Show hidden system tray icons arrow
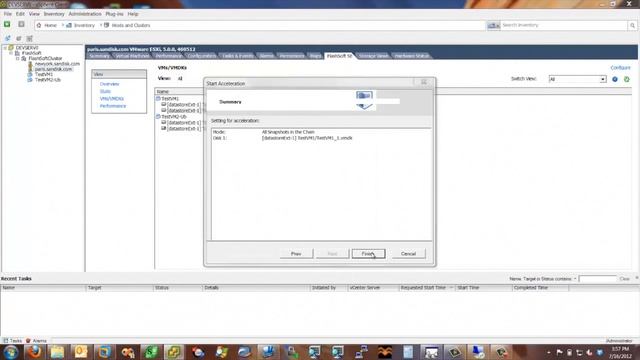Image resolution: width=640 pixels, height=360 pixels. pyautogui.click(x=549, y=352)
